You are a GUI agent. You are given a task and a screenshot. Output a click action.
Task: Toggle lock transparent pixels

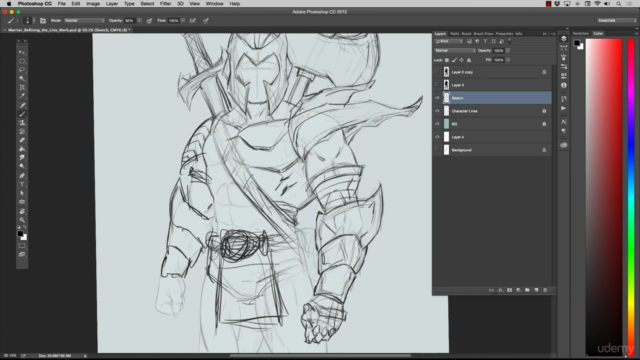447,60
